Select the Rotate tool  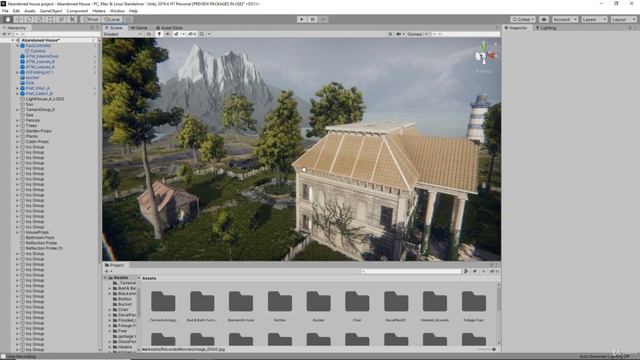(29, 19)
